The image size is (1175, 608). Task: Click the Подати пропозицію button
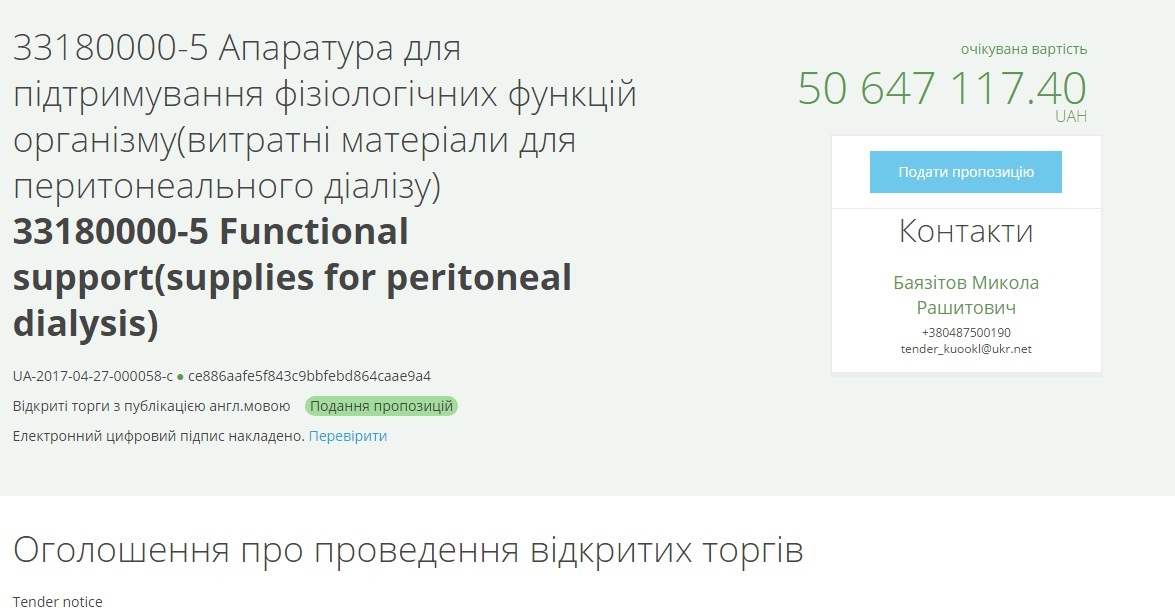[965, 172]
